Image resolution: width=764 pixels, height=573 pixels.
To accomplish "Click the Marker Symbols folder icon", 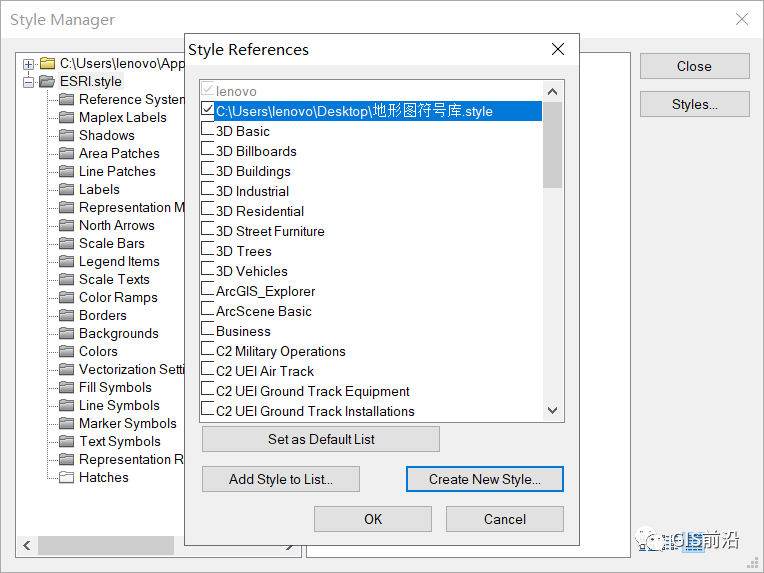I will click(67, 423).
